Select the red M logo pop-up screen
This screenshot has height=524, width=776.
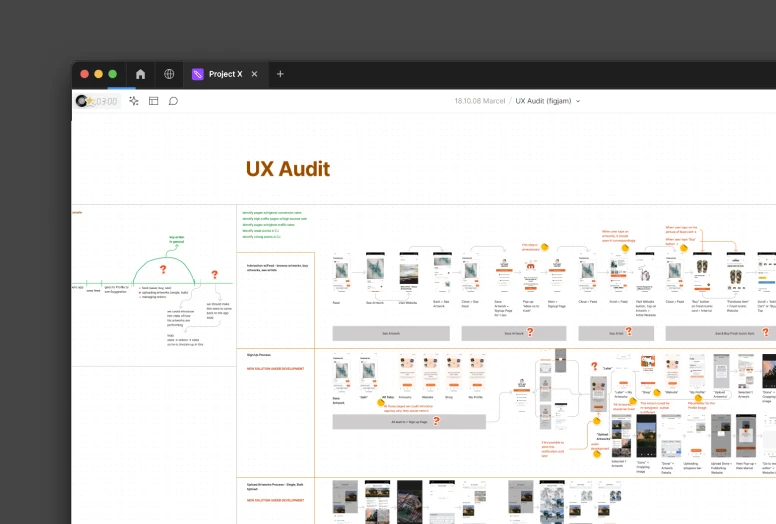531,276
